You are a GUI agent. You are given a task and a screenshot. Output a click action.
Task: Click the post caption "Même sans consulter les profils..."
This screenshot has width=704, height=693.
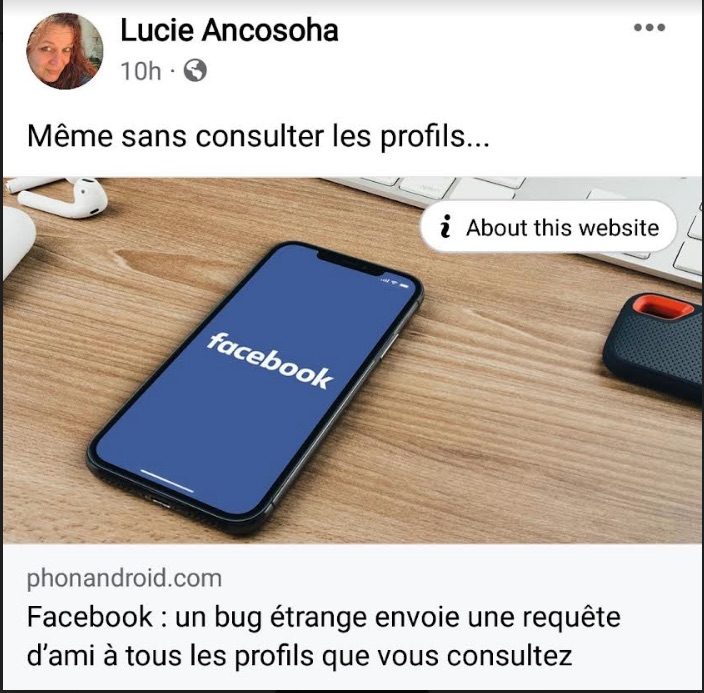coord(258,136)
